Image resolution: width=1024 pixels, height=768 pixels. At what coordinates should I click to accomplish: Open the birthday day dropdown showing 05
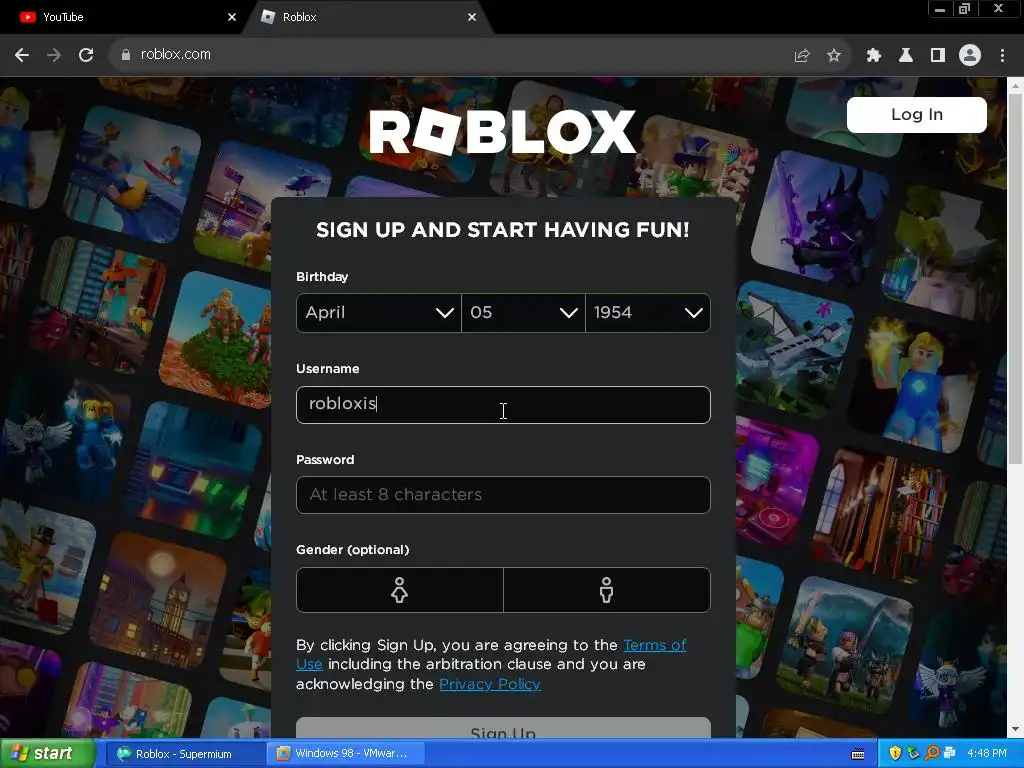pos(523,313)
